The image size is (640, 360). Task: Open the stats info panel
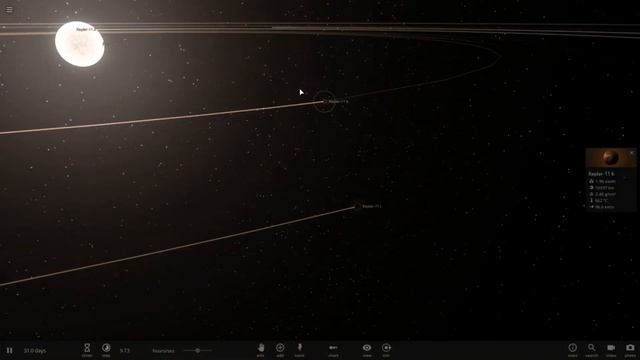pos(573,350)
